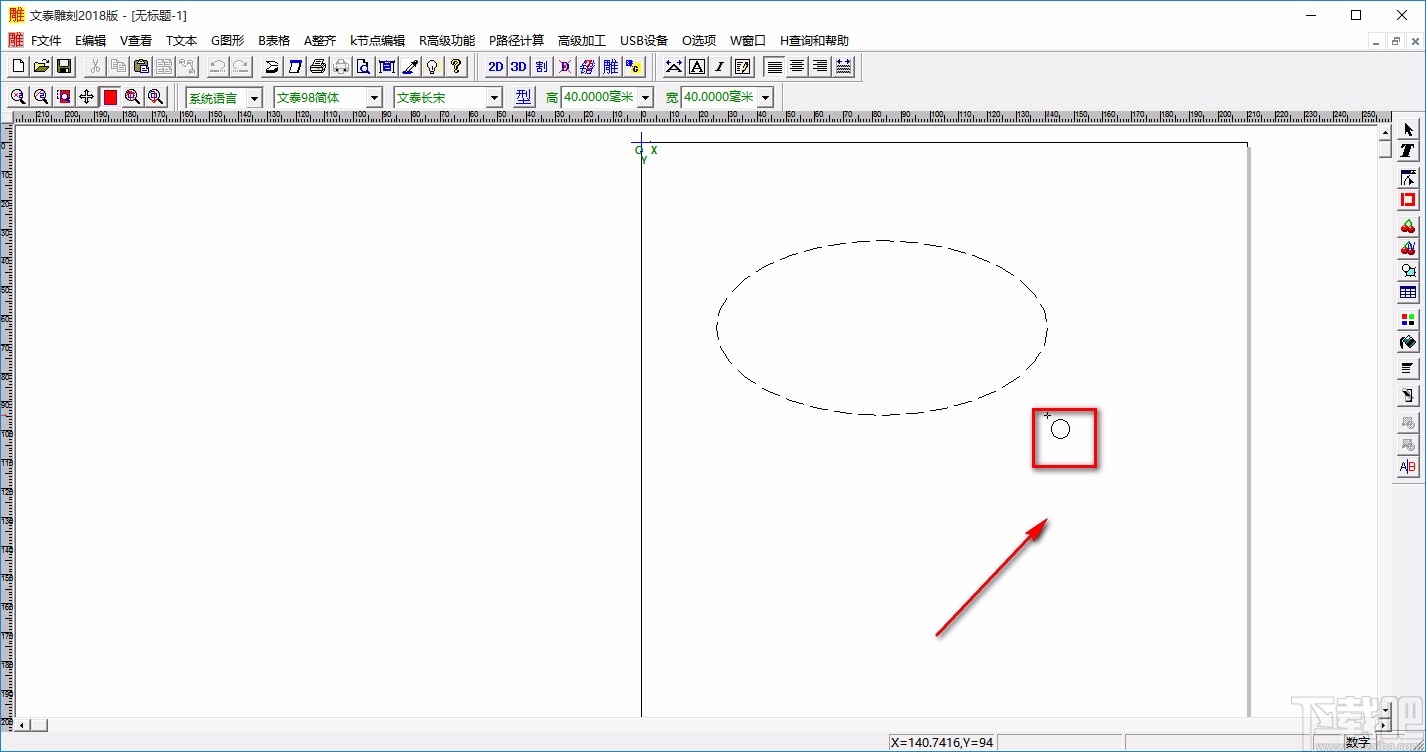Toggle the red square toolbar button
Screen dimensions: 1426x752
(x=110, y=96)
